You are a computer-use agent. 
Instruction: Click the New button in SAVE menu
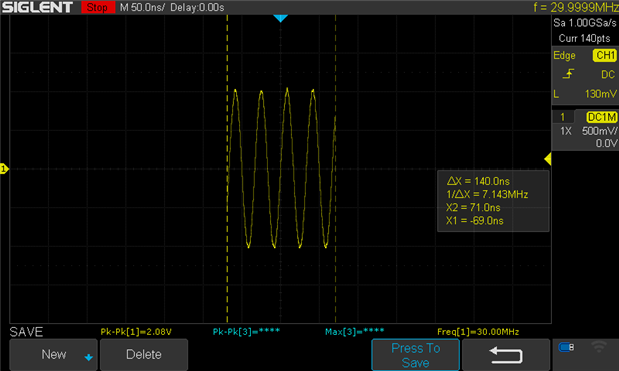click(53, 354)
